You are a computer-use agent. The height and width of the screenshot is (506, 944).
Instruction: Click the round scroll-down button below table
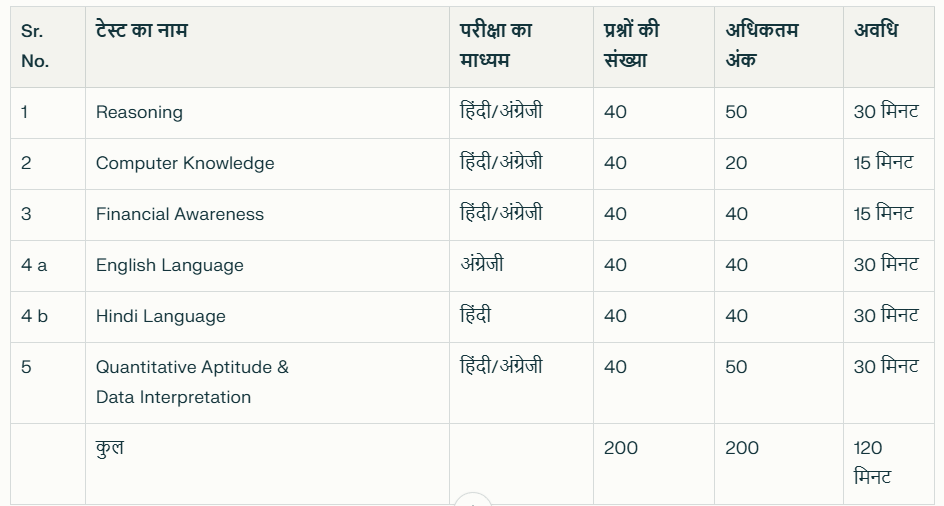tap(473, 501)
